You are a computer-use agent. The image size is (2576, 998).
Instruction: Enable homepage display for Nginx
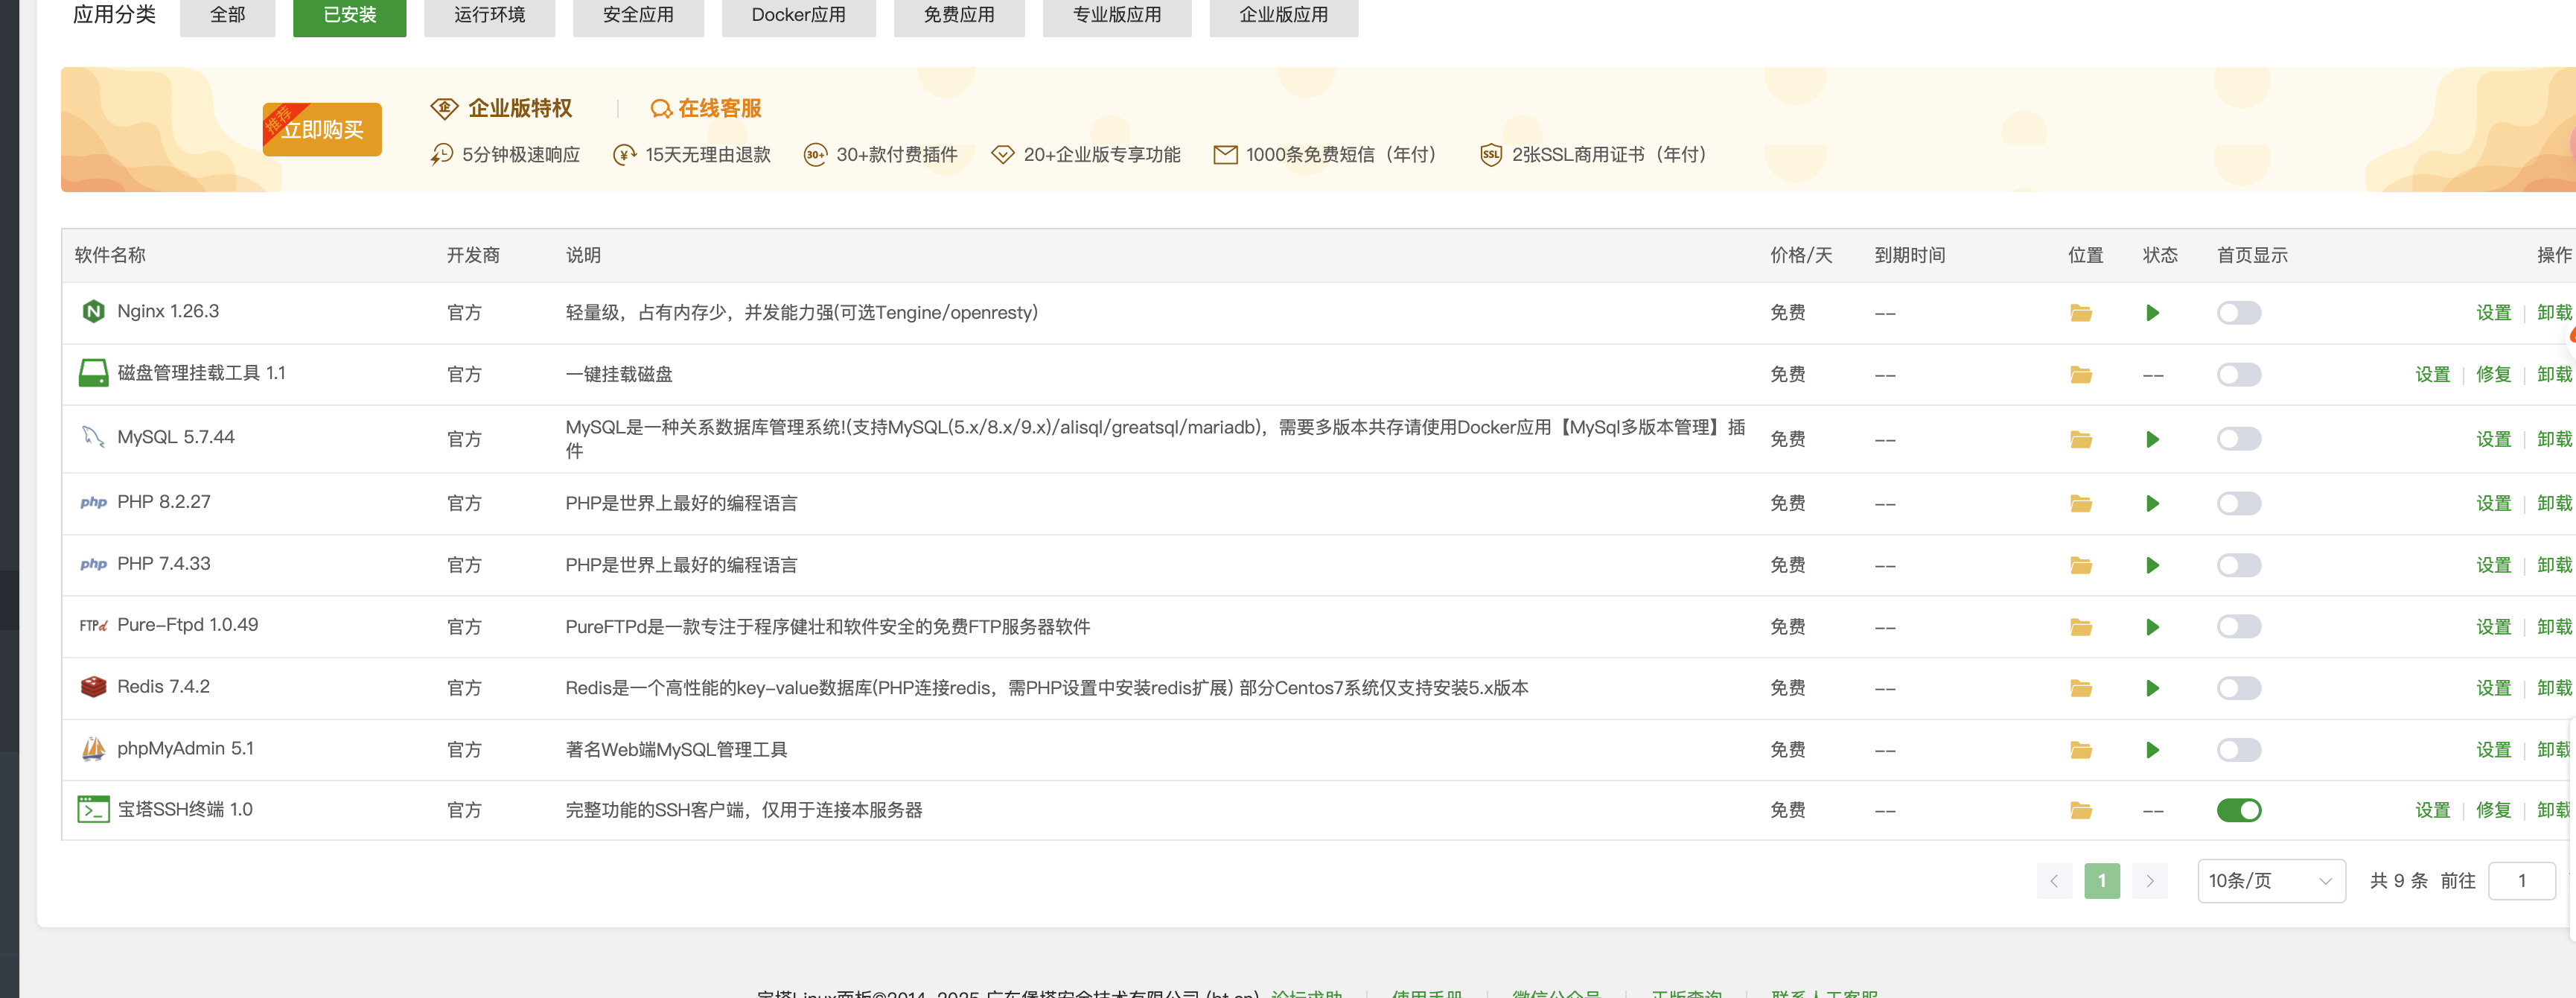[x=2238, y=313]
